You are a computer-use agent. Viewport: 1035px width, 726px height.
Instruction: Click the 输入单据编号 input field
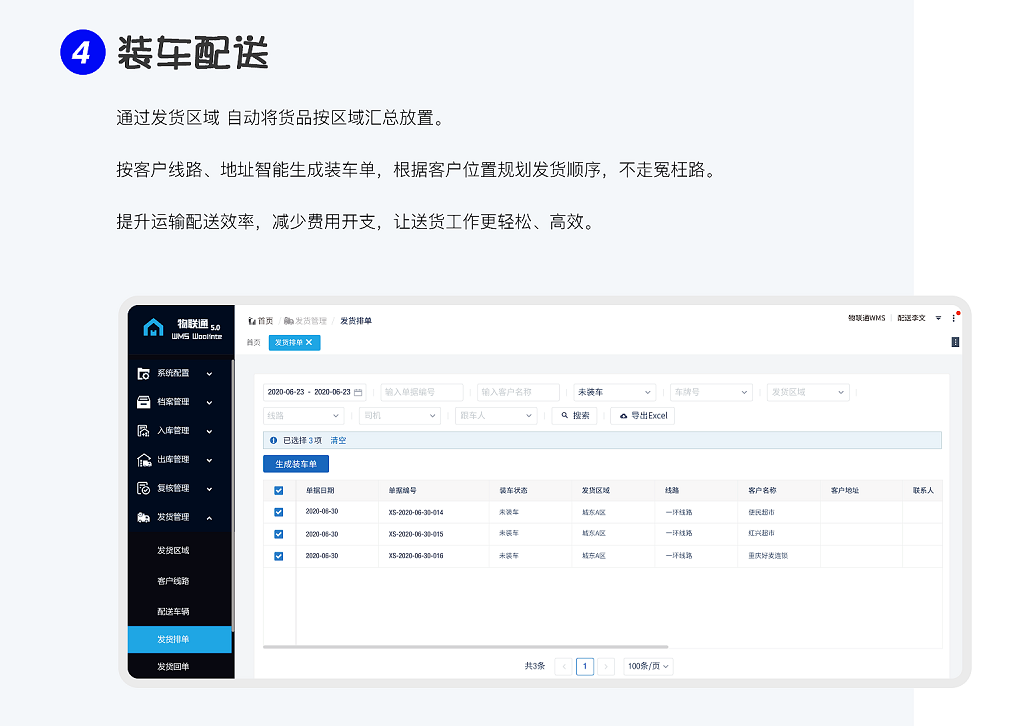422,392
